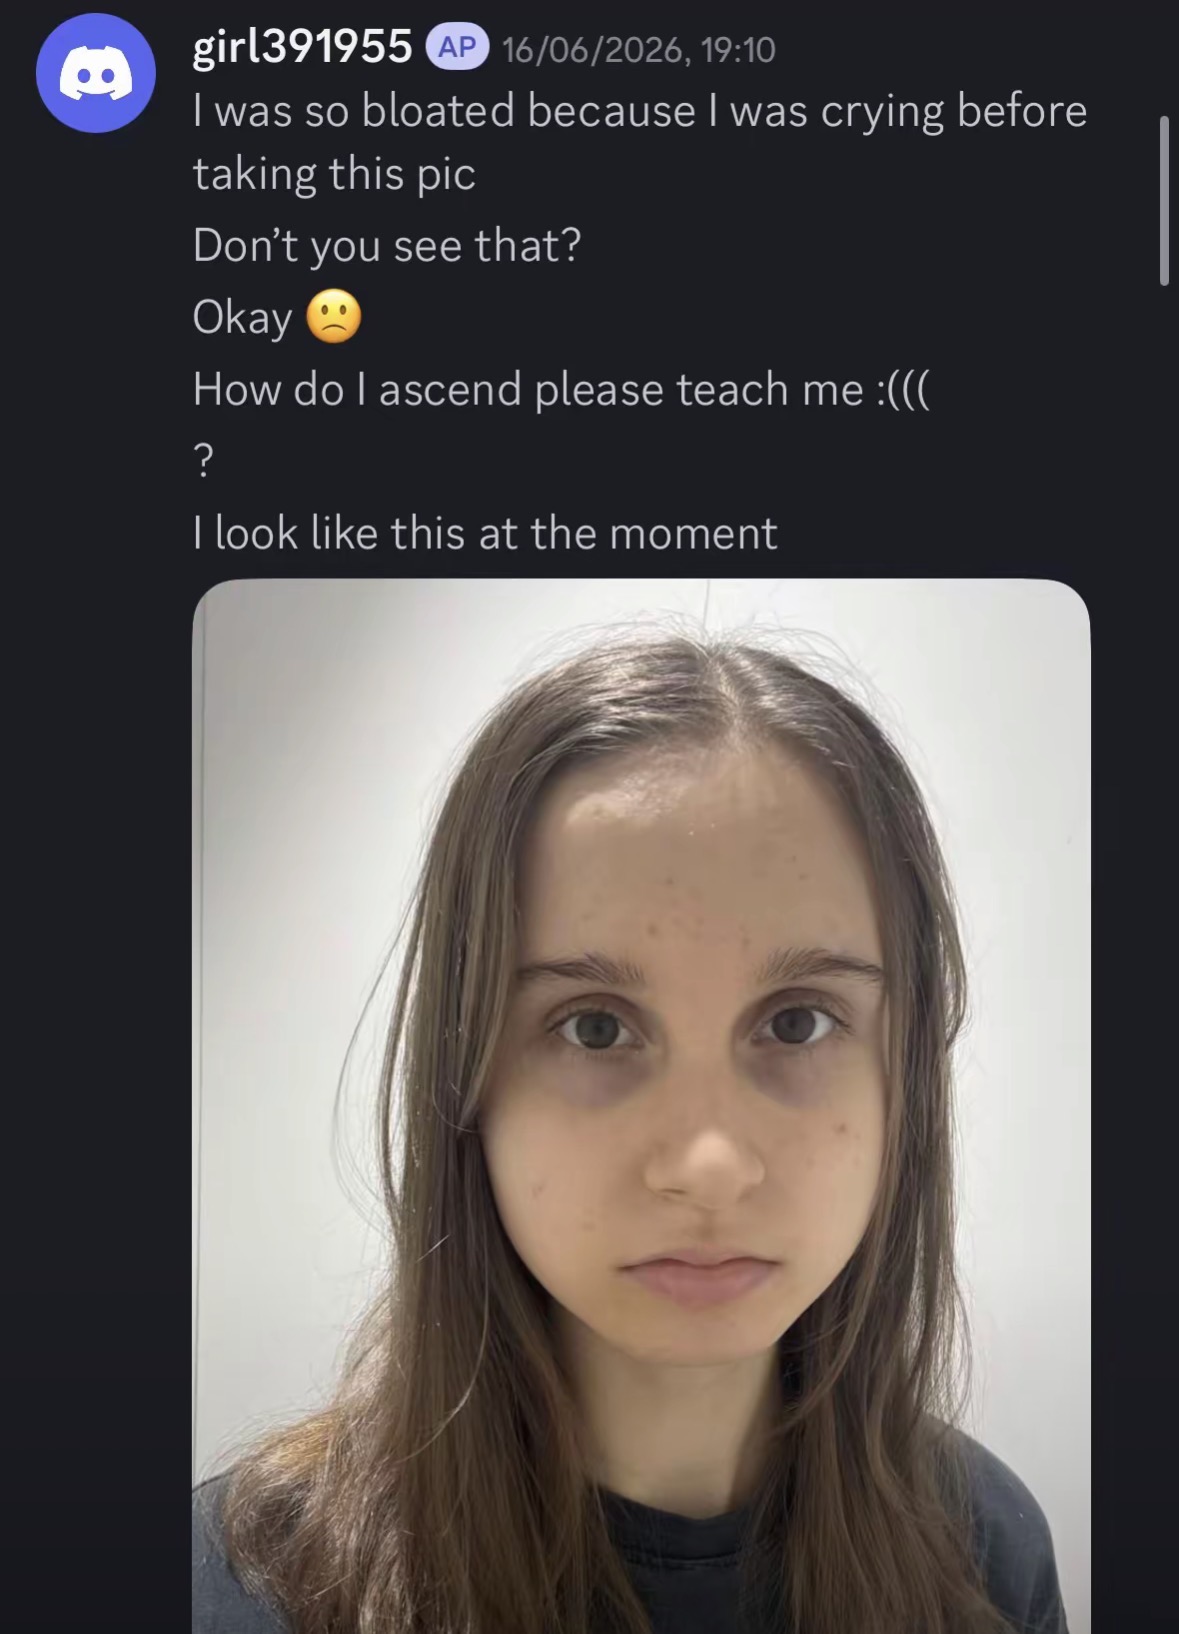
Task: Click the word "bloated" in the first message
Action: click(x=438, y=111)
